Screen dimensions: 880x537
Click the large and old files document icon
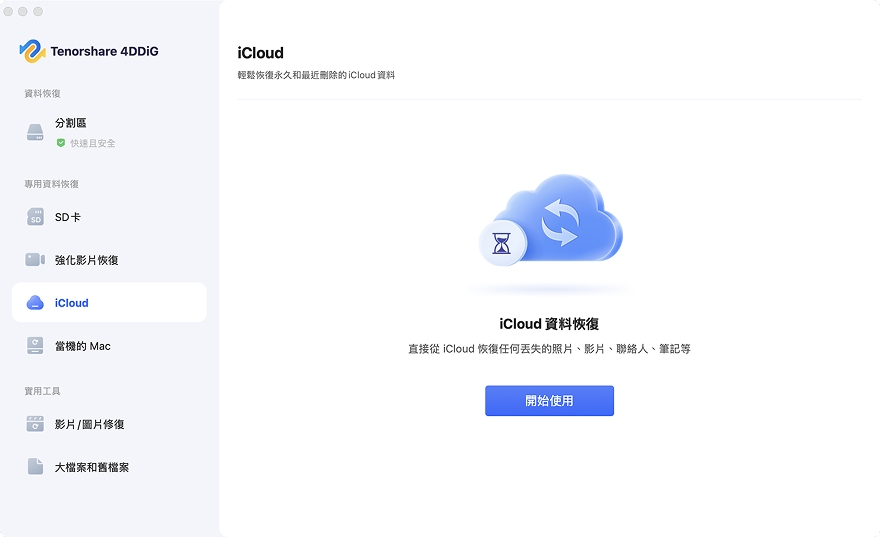(35, 466)
